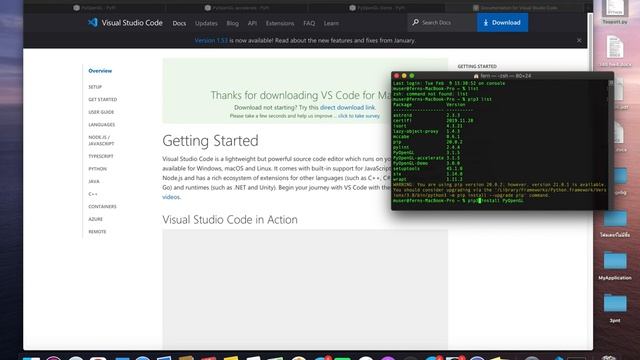Open the .docx document on desktop

[615, 51]
